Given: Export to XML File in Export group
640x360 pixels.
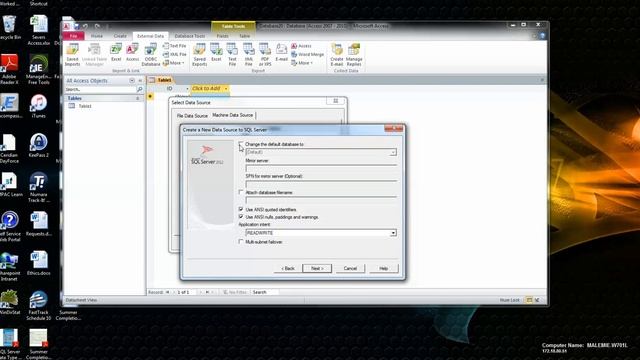Looking at the screenshot, I should tap(249, 55).
